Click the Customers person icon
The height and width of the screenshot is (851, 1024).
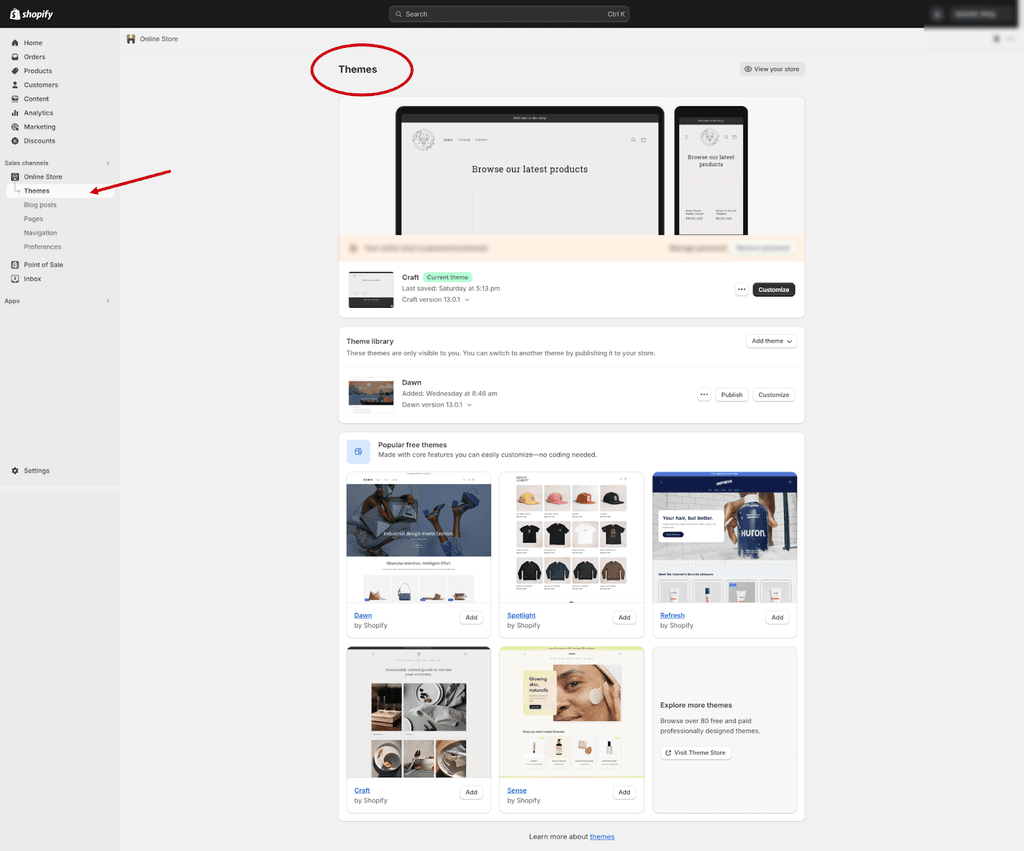tap(15, 85)
